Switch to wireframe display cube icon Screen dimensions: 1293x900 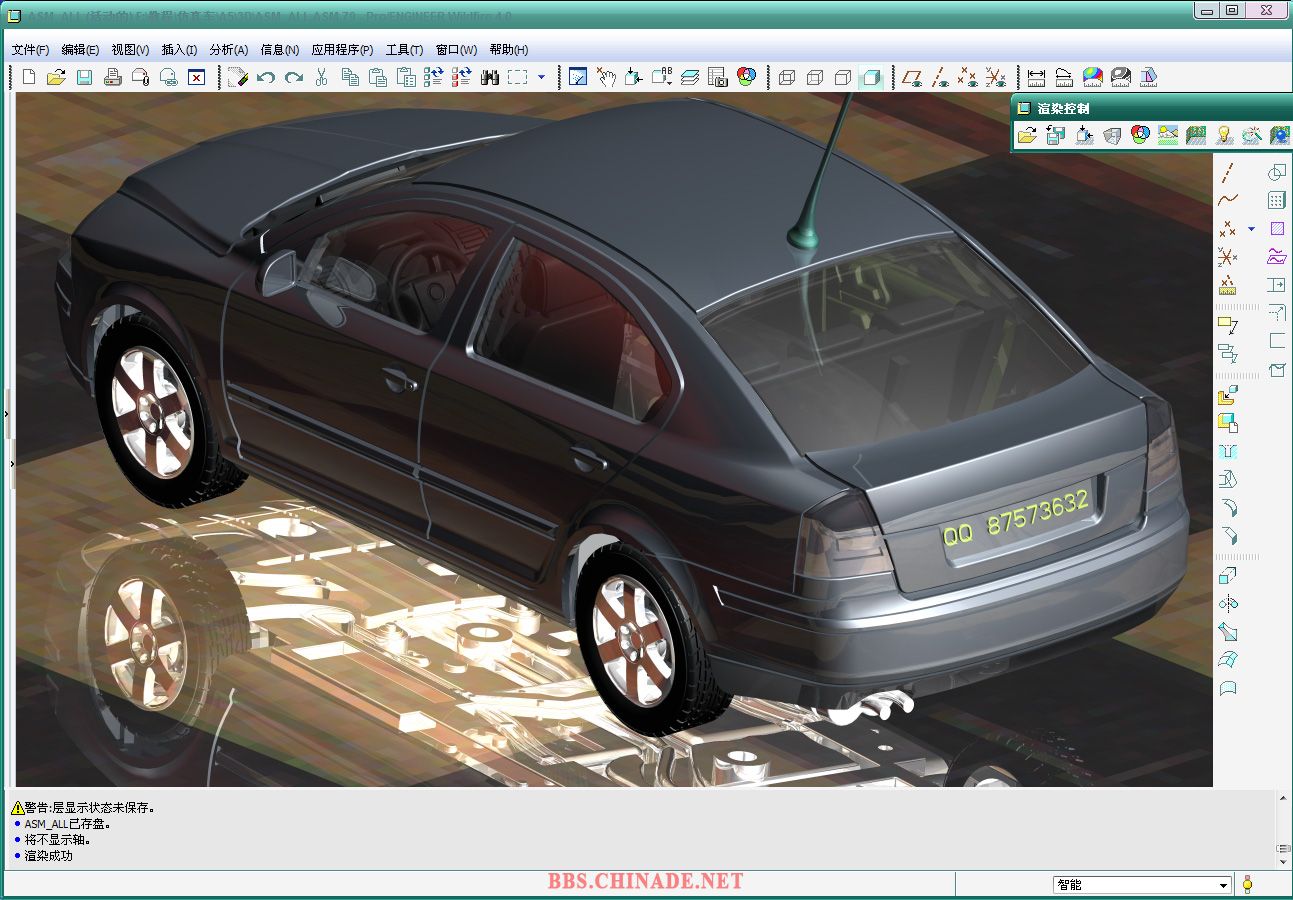[787, 77]
